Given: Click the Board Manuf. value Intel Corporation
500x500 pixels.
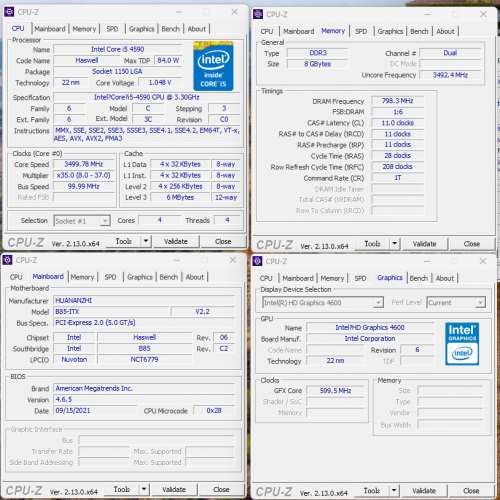Looking at the screenshot, I should 370,338.
